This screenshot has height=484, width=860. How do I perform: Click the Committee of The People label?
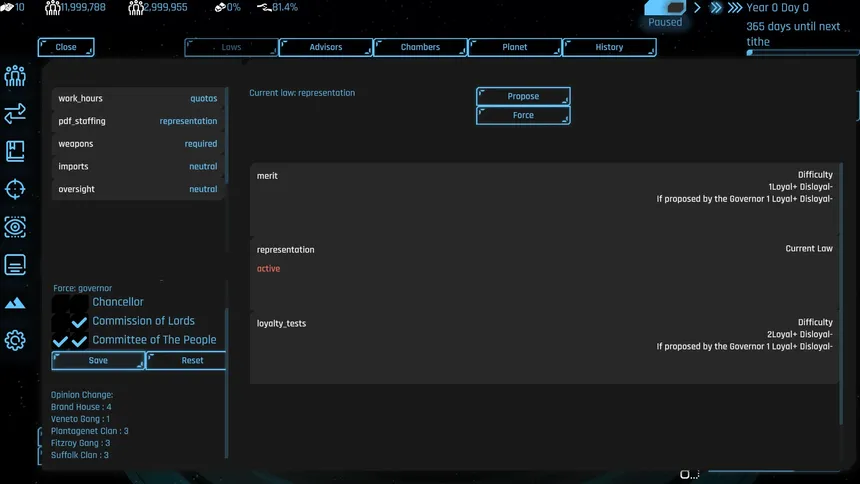154,340
